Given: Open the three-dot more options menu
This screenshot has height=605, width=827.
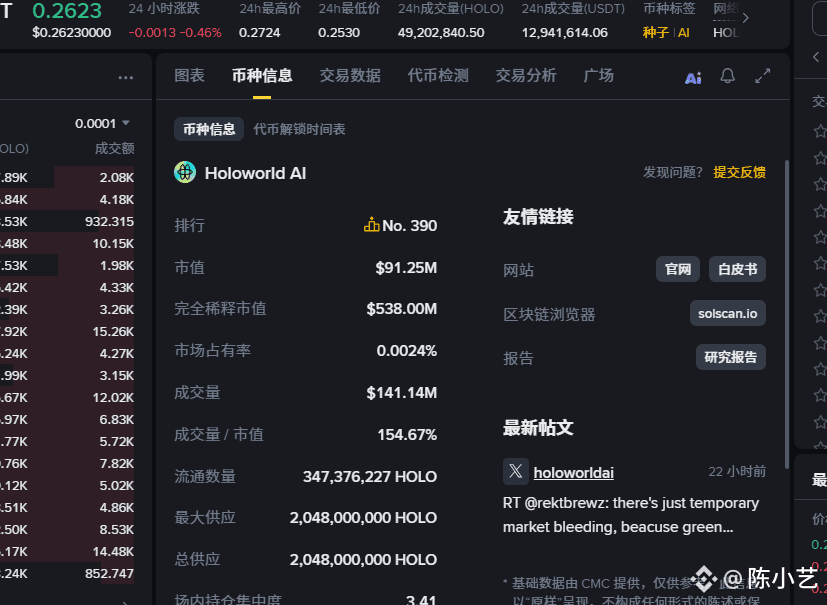Looking at the screenshot, I should coord(126,78).
